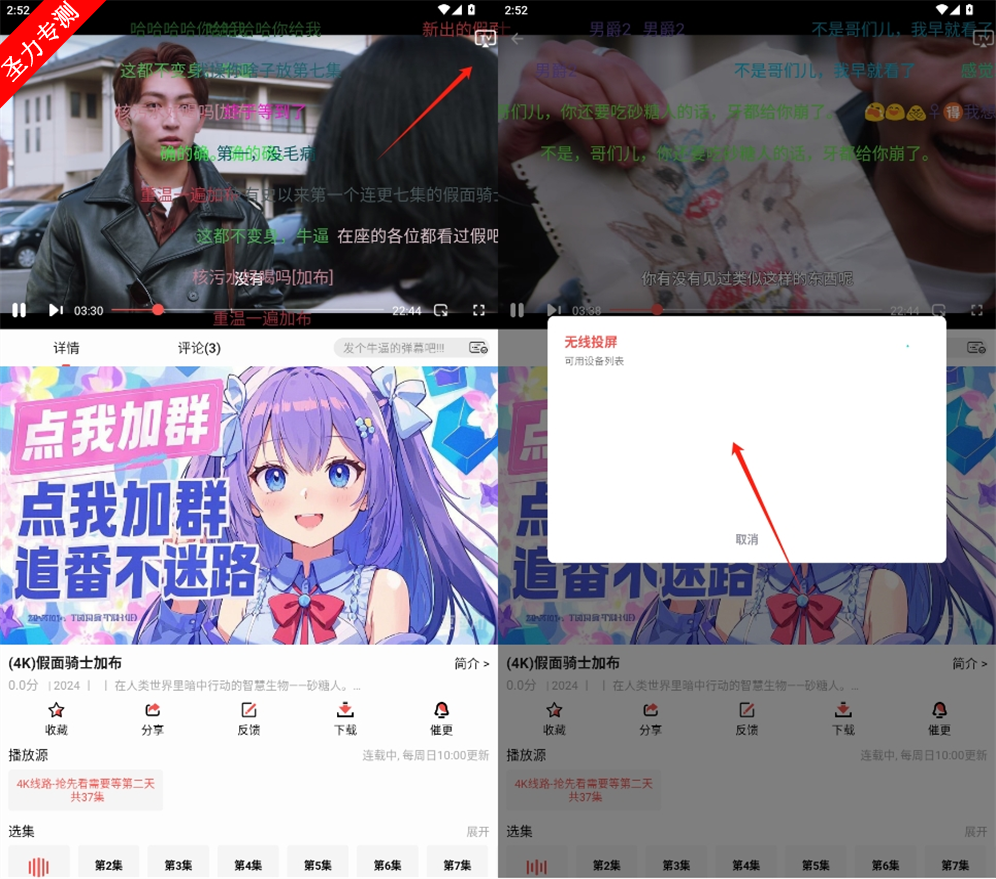Play 第5集 on the right screen
Screen dimensions: 996x879
816,862
